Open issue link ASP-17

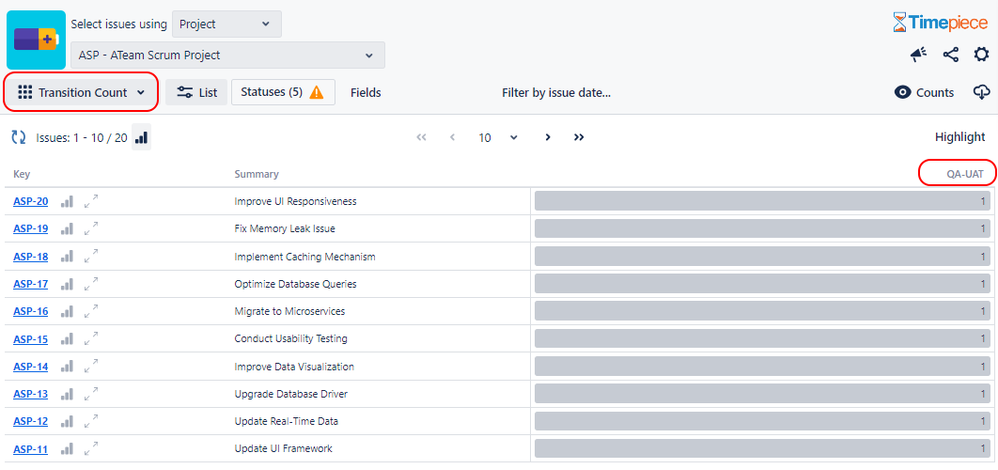(x=31, y=284)
